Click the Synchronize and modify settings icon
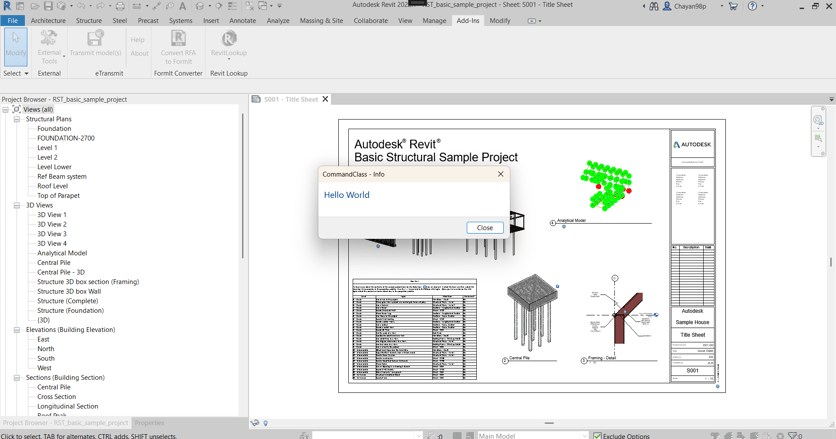The width and height of the screenshot is (836, 439). coord(62,6)
